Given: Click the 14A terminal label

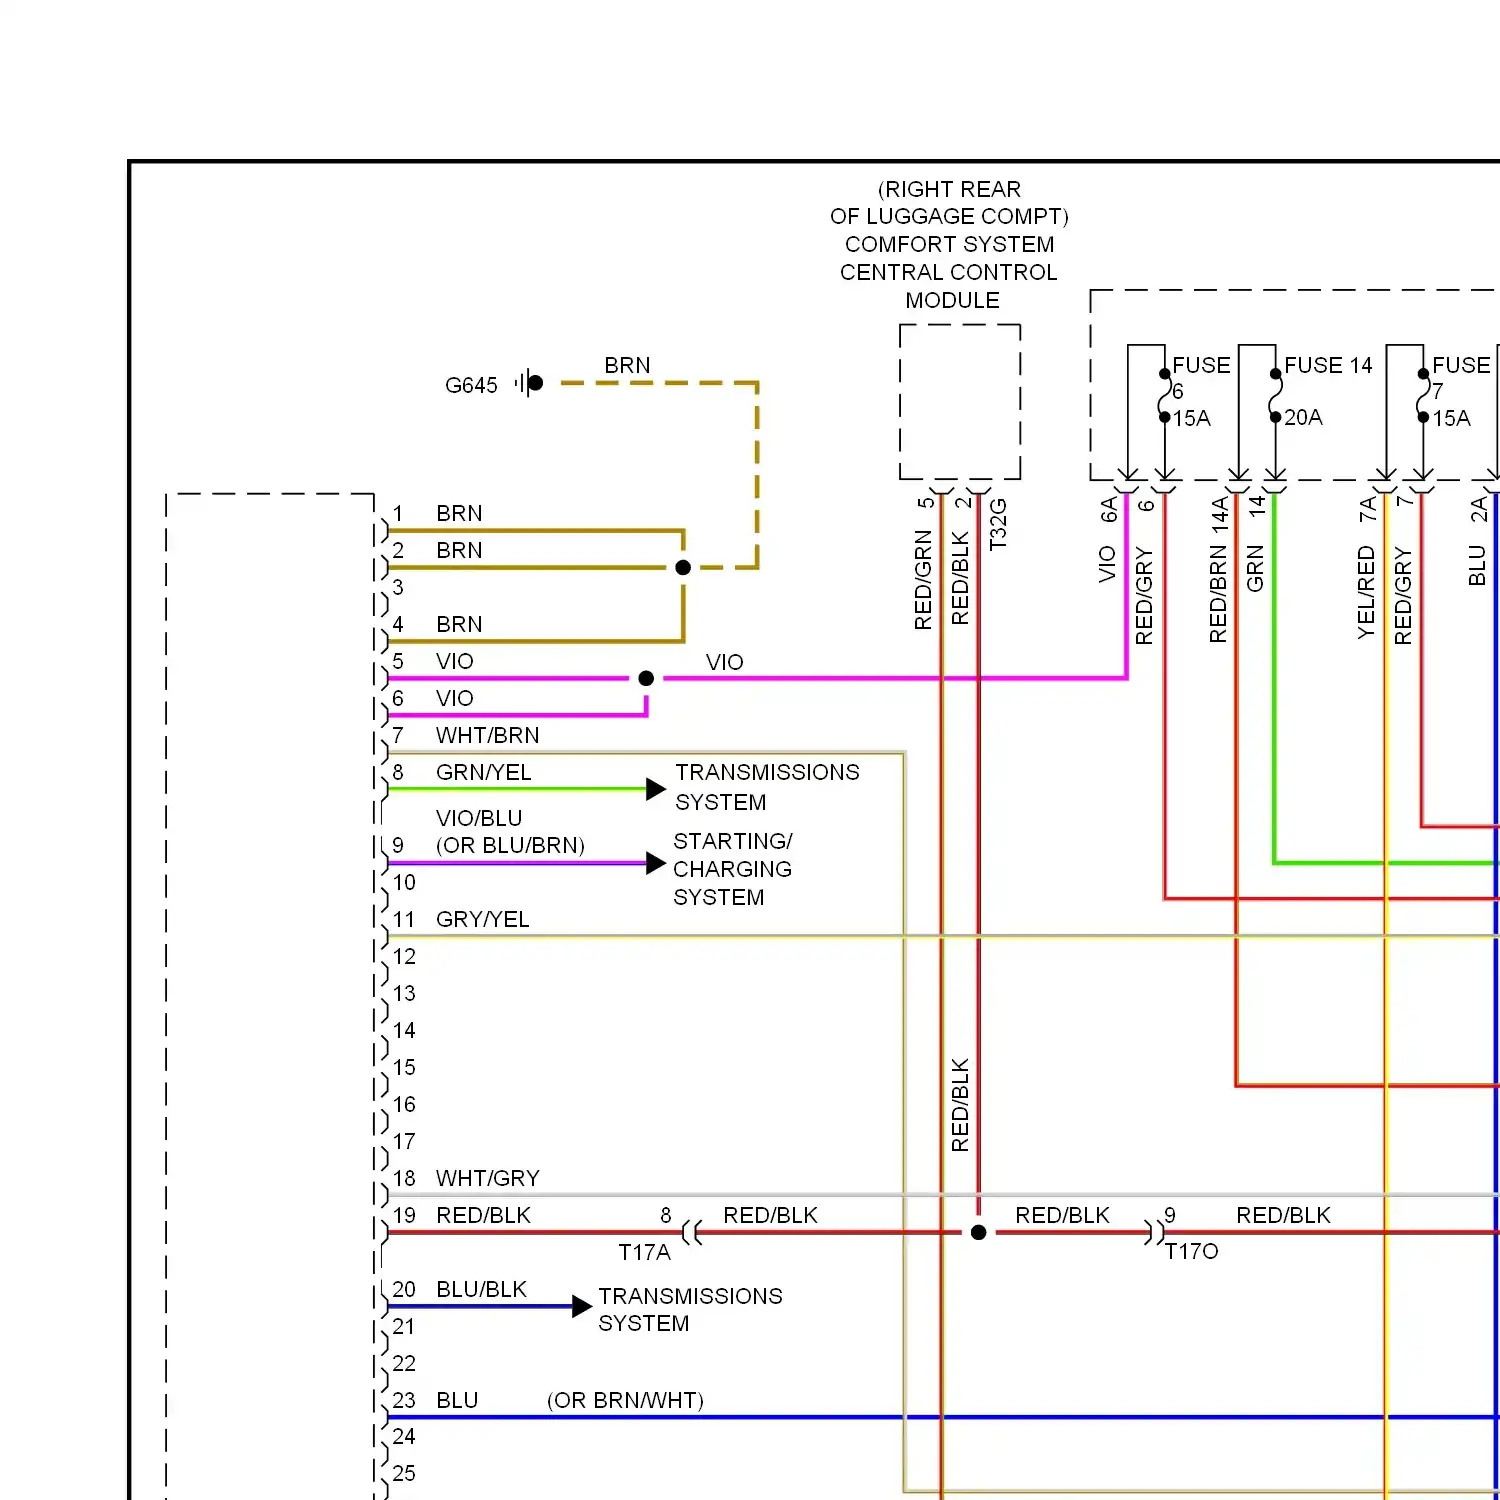Looking at the screenshot, I should click(x=1219, y=513).
